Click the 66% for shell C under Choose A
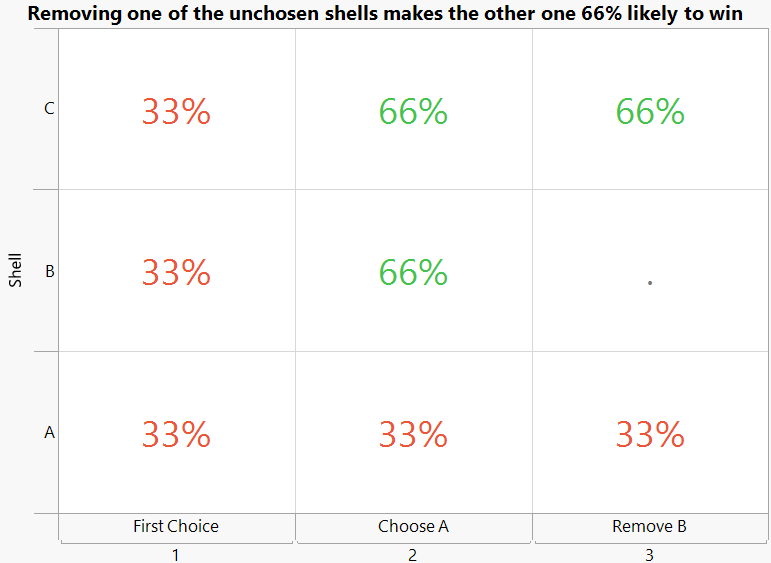 [413, 111]
